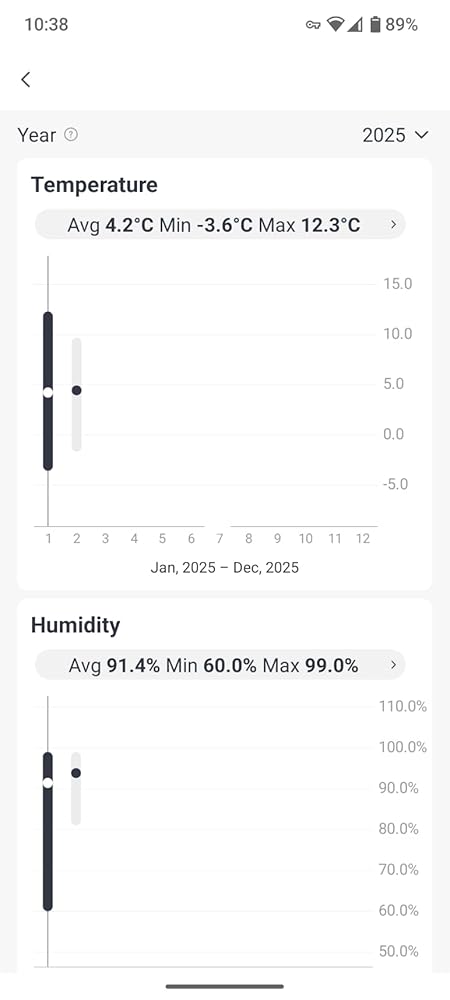Expand temperature stats summary chevron
Image resolution: width=450 pixels, height=1000 pixels.
point(393,224)
